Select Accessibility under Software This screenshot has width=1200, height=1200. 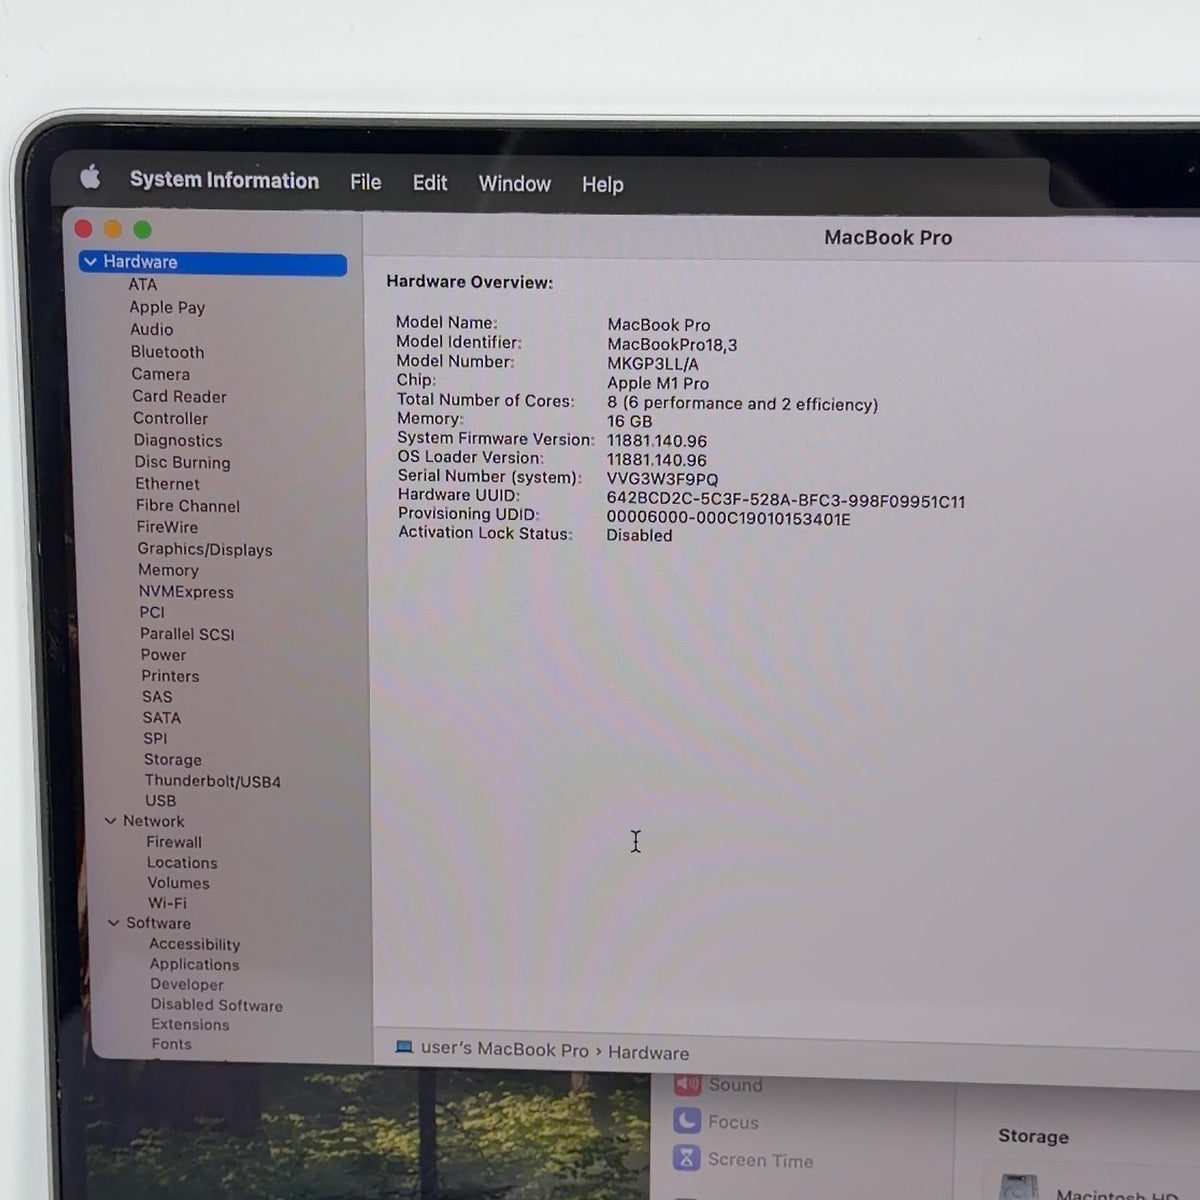194,944
